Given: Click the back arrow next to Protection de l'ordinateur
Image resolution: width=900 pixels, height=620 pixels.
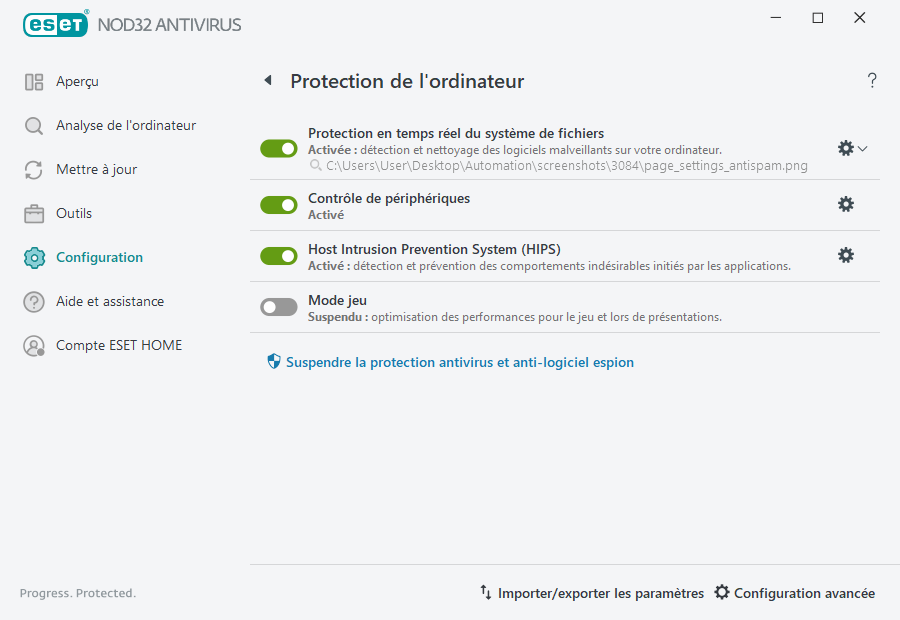Looking at the screenshot, I should 268,80.
